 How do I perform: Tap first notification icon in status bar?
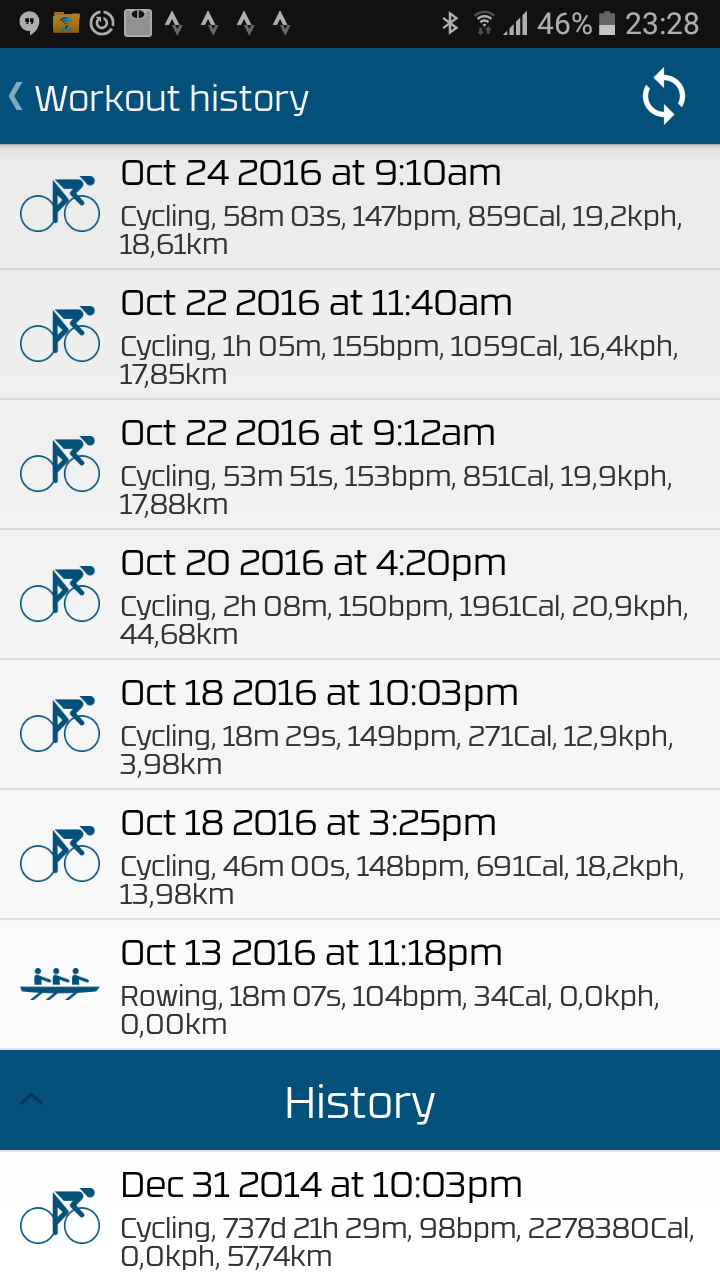point(28,23)
